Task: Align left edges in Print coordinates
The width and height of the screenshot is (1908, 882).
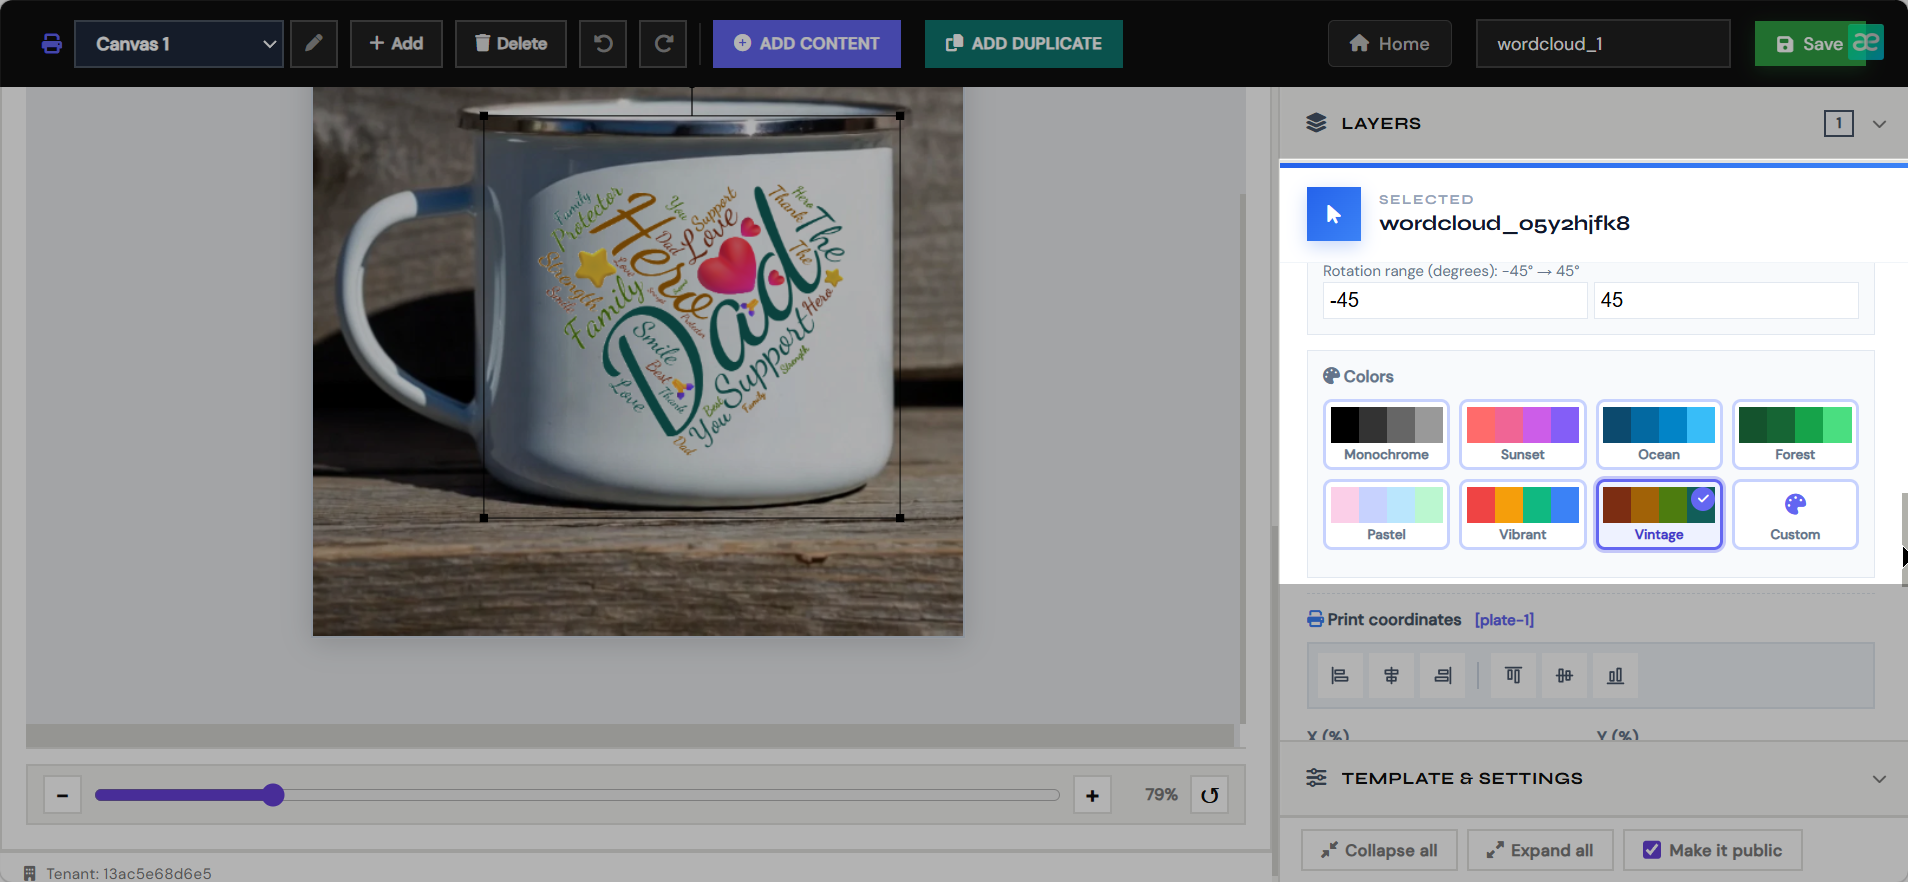Action: tap(1340, 676)
